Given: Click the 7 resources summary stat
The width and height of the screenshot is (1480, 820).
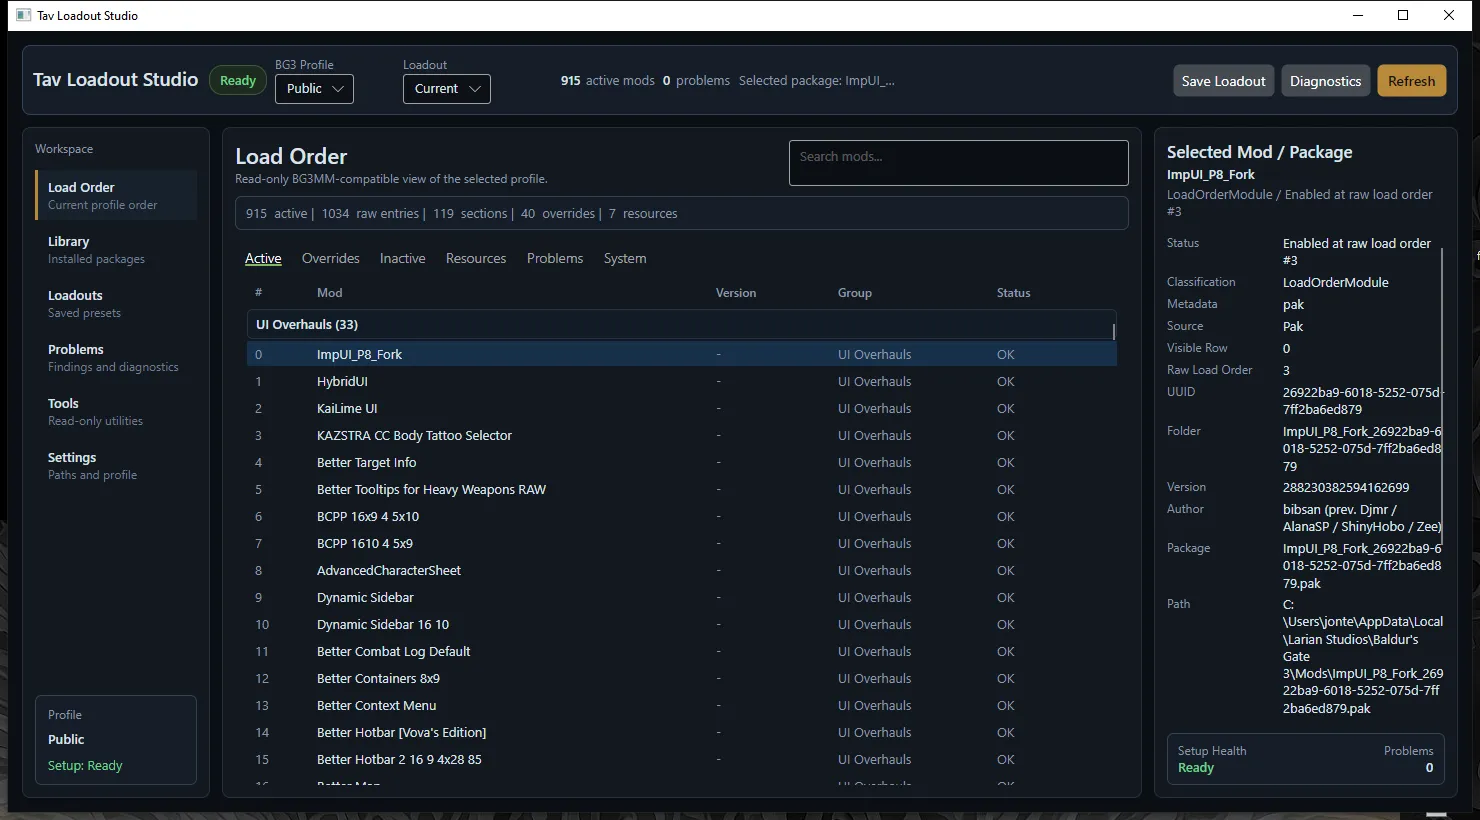Looking at the screenshot, I should click(643, 214).
